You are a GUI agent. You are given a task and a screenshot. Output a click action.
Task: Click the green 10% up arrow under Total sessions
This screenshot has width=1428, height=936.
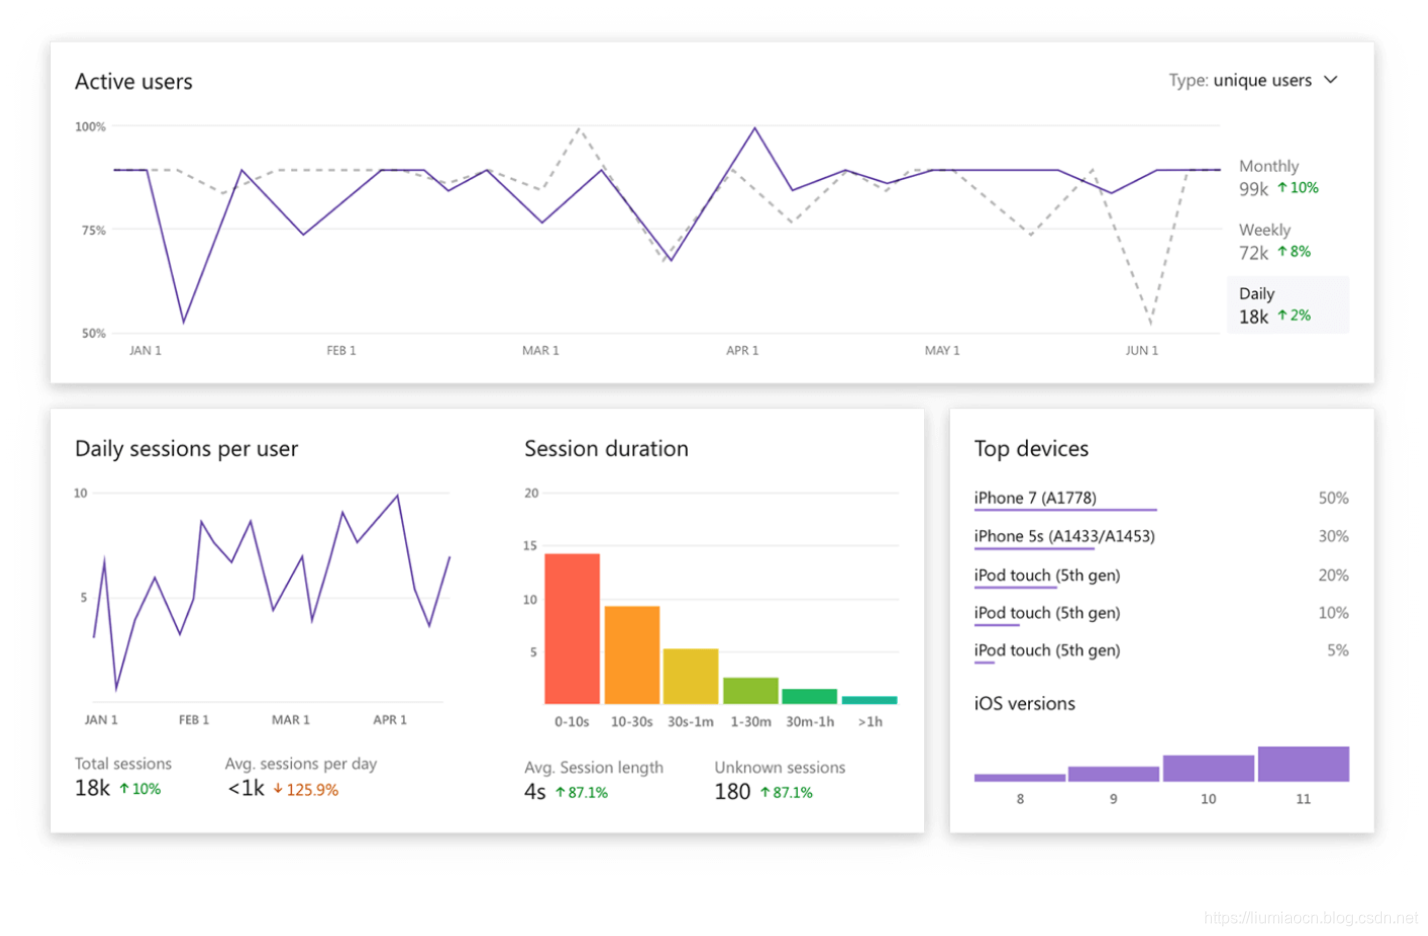click(140, 789)
